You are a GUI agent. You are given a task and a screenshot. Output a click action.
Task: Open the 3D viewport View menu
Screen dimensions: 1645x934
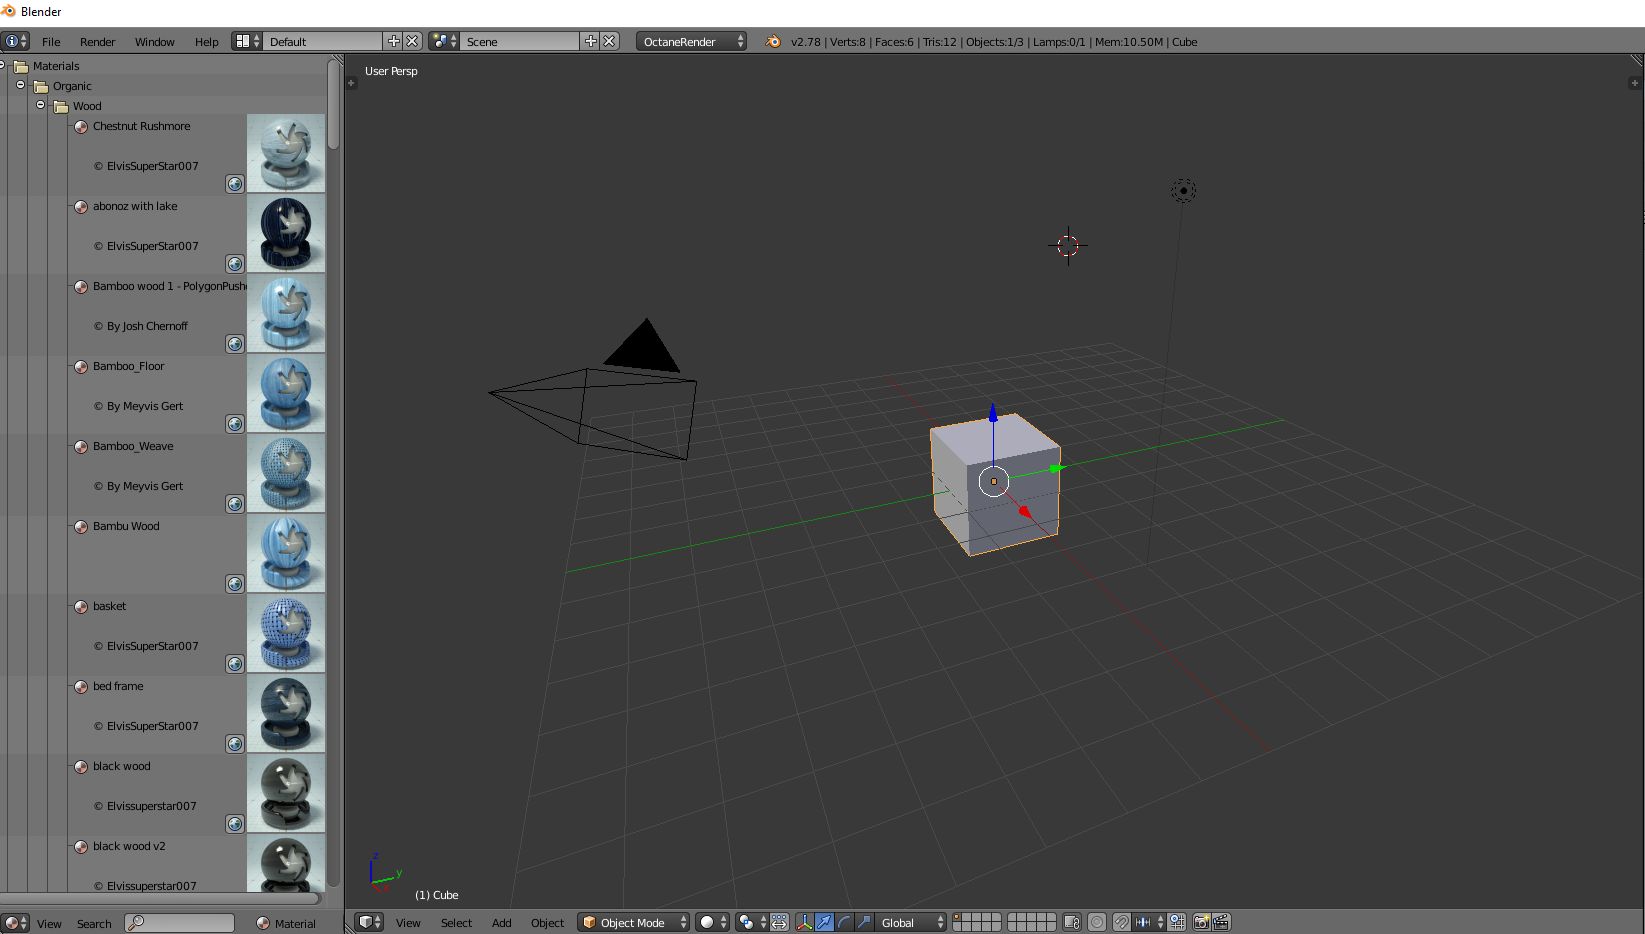point(408,923)
